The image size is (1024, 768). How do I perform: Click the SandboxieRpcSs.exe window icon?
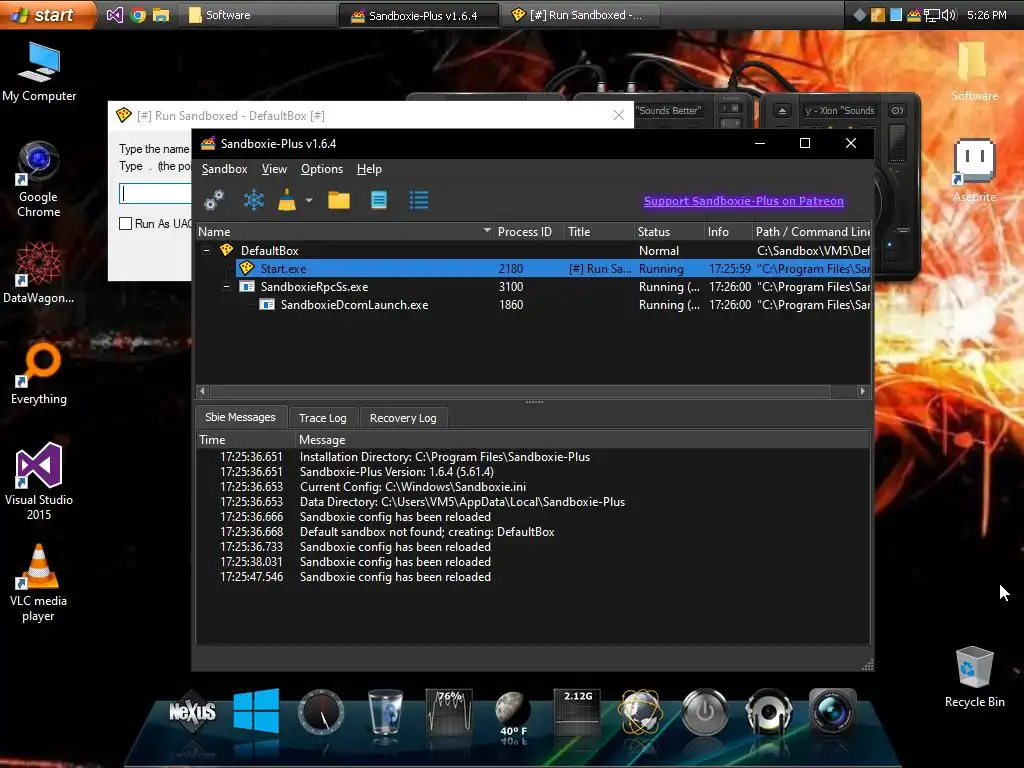tap(247, 287)
